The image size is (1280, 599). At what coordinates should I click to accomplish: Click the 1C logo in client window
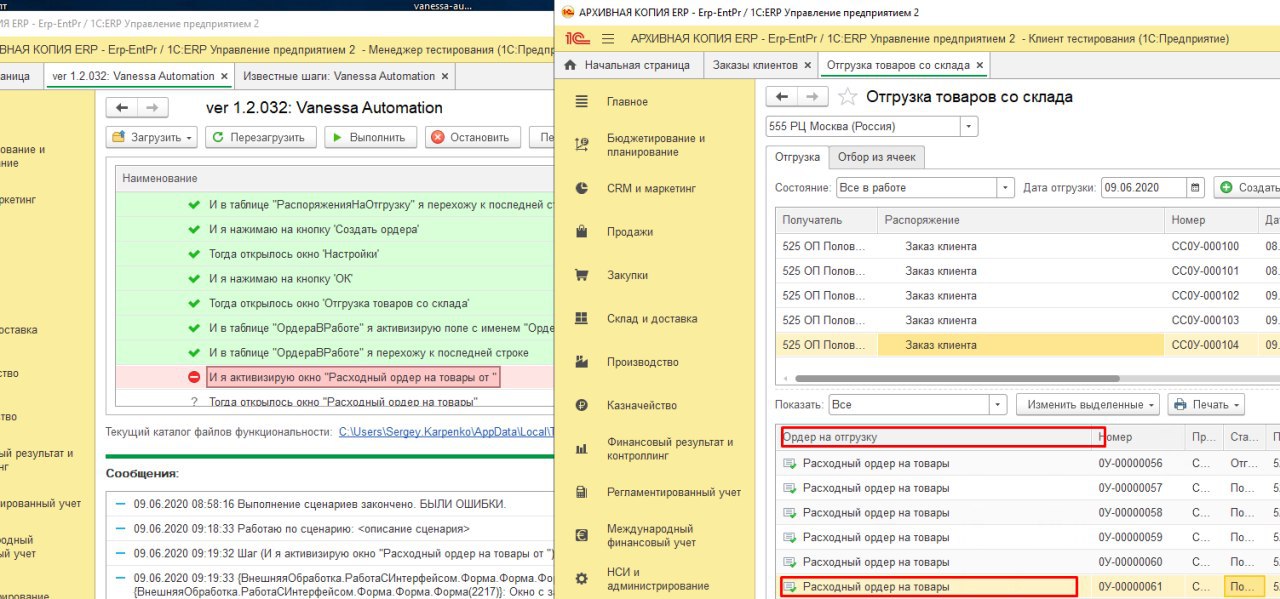(x=576, y=39)
